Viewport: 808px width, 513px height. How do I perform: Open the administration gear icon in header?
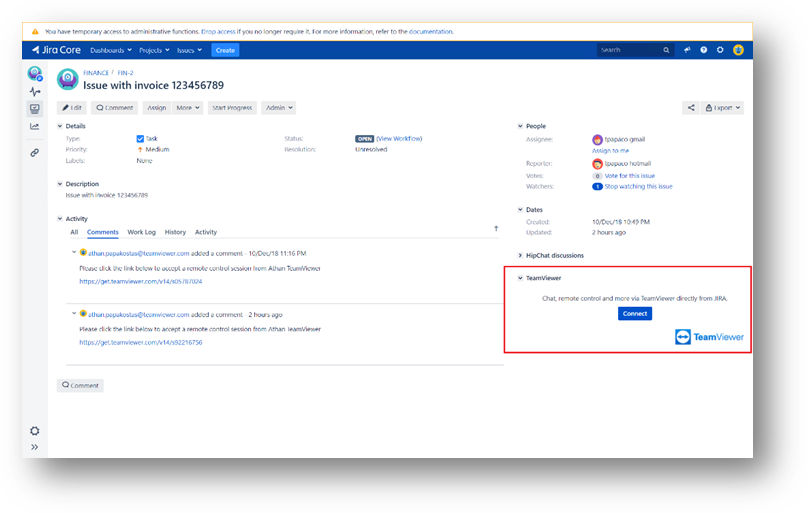pos(720,50)
